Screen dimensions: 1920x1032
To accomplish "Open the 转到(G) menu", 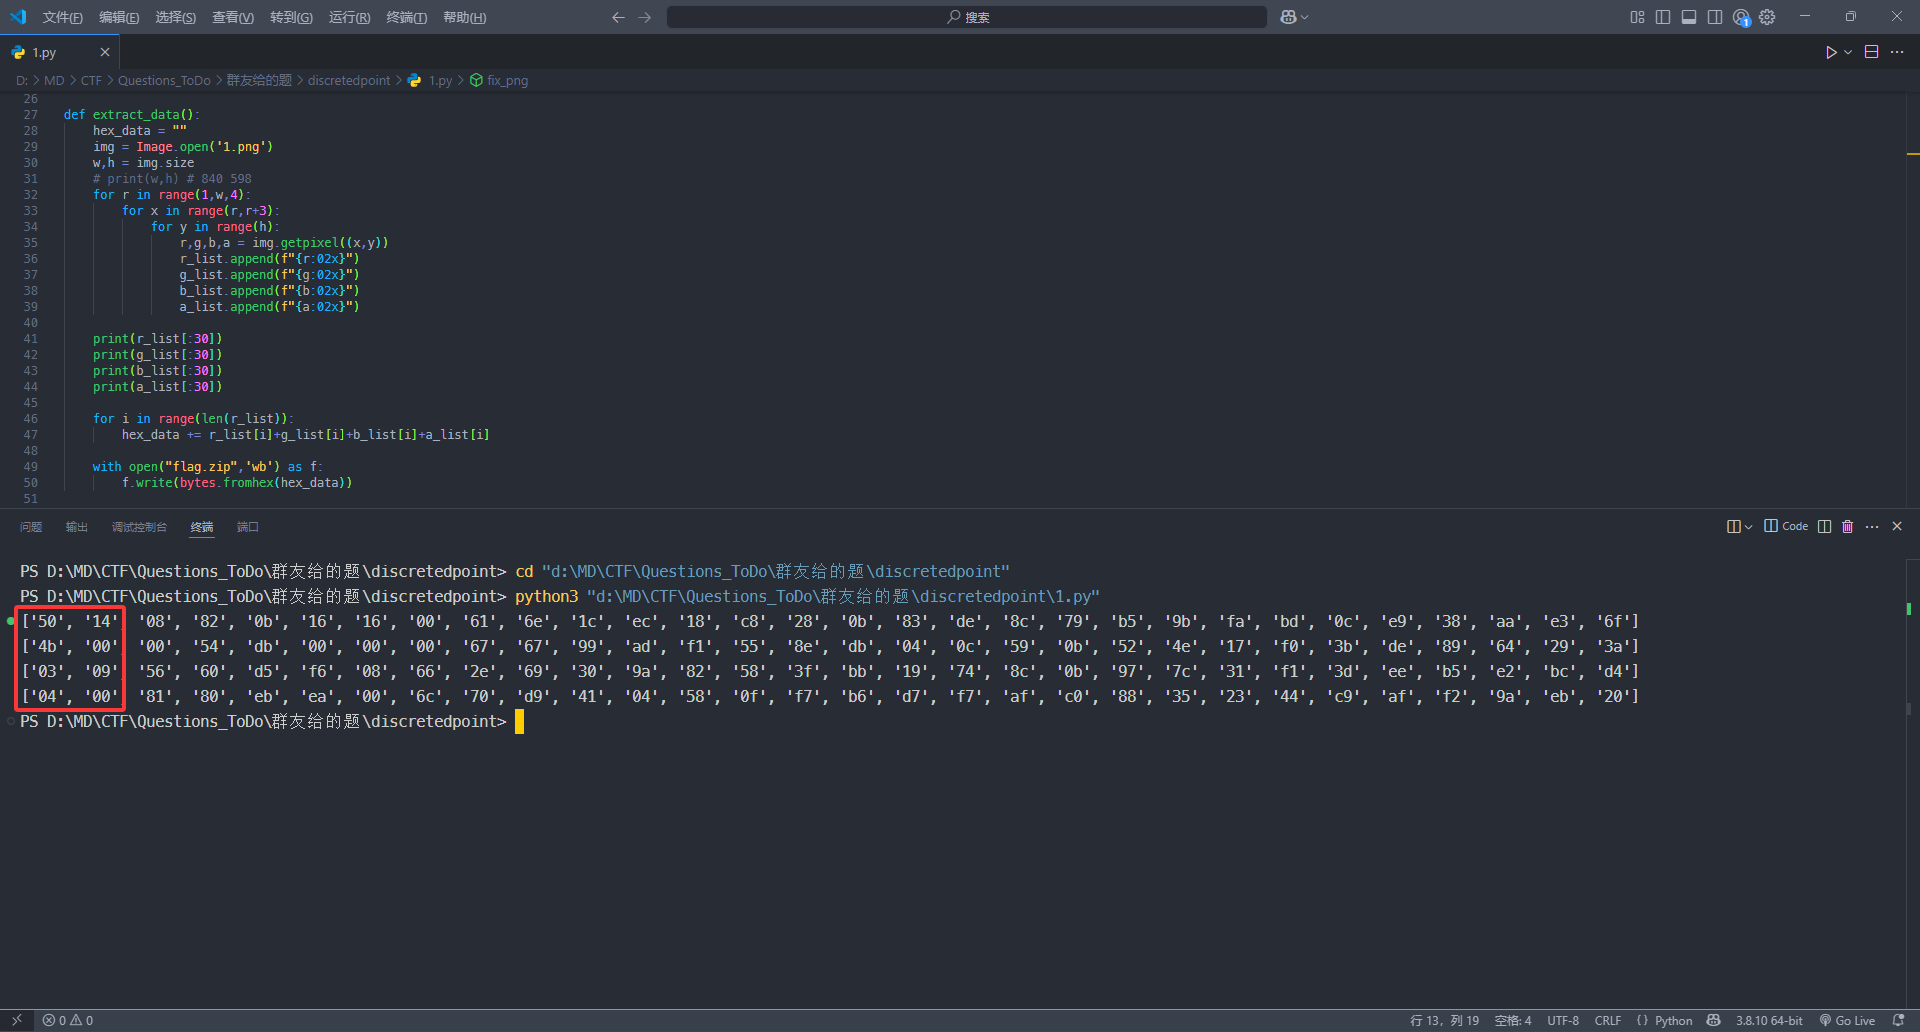I will click(x=291, y=17).
